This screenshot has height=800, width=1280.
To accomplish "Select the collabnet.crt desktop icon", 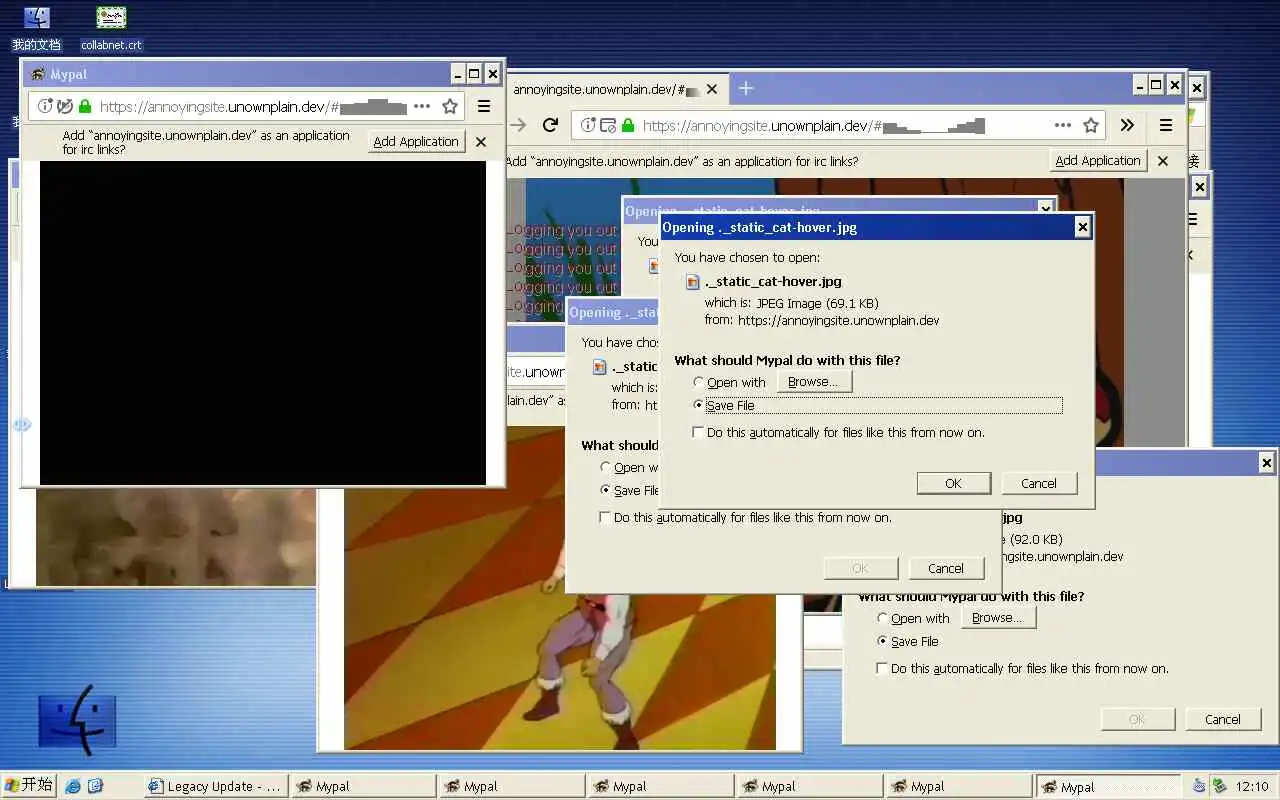I will click(x=111, y=29).
